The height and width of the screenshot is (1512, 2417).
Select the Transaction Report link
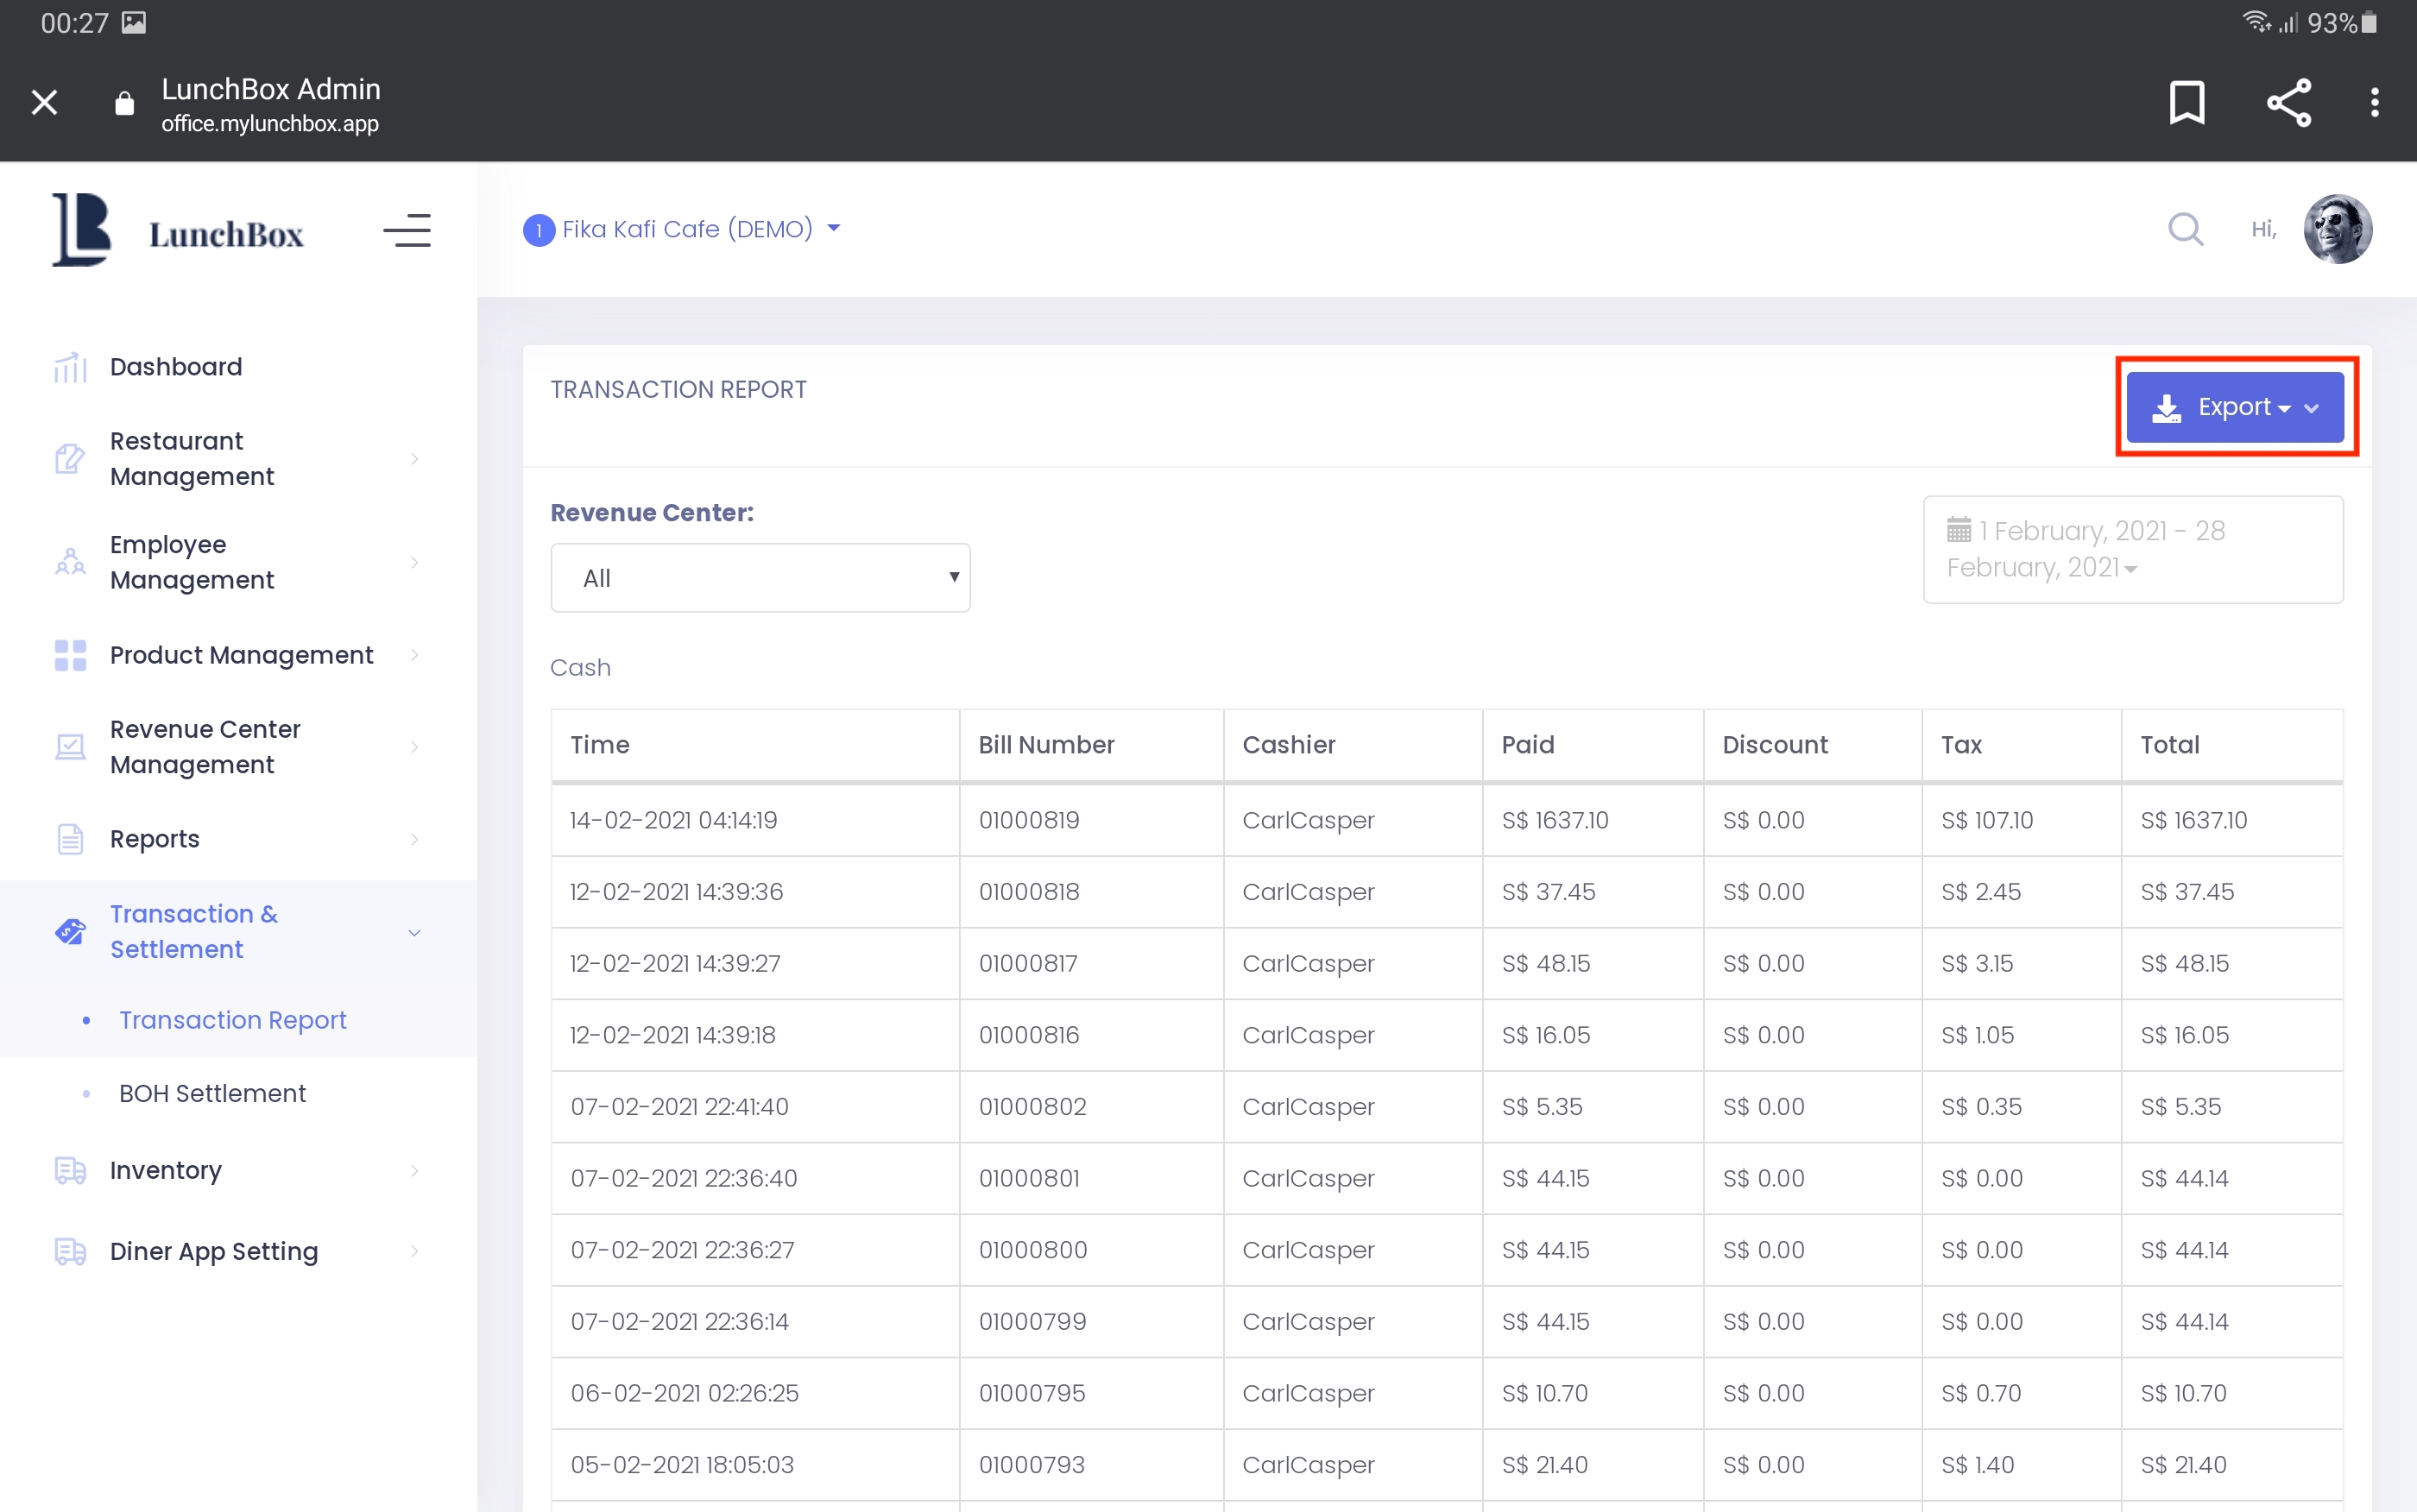[232, 1020]
